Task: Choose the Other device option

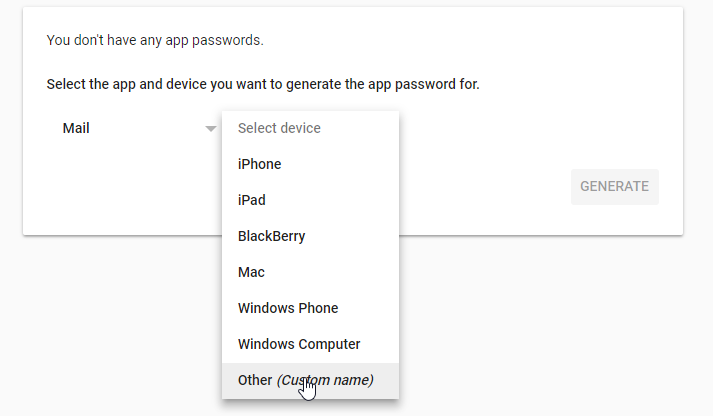Action: (255, 380)
